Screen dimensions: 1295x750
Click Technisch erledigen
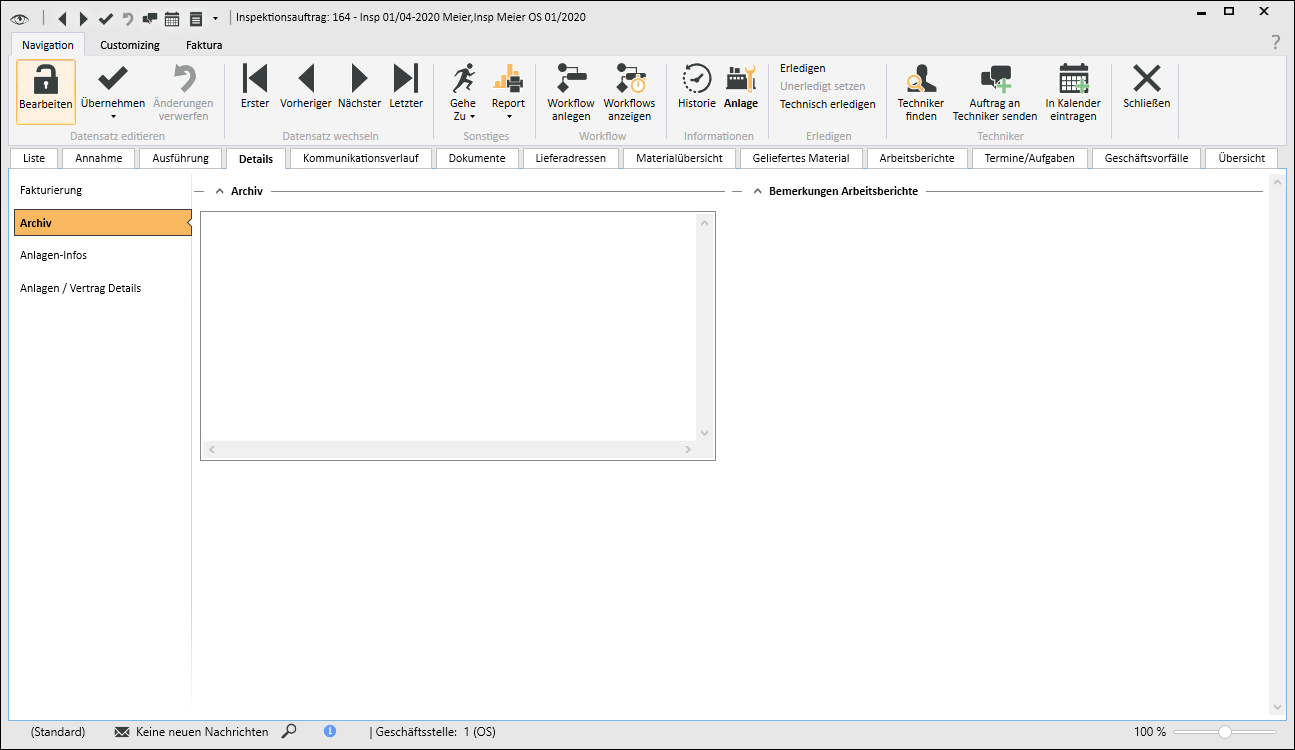(828, 104)
